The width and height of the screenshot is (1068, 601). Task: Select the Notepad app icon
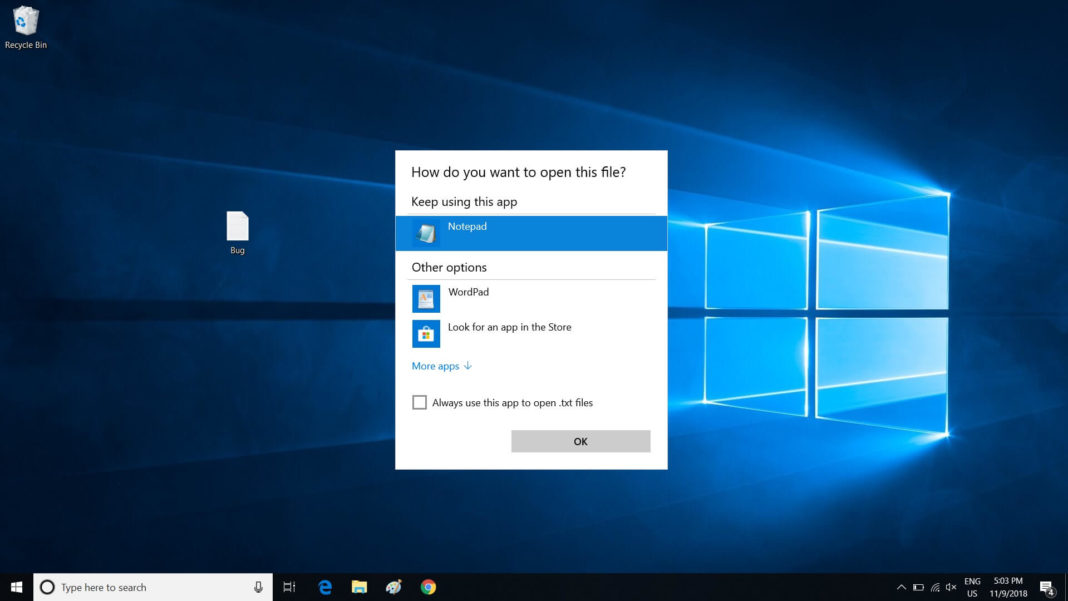[x=426, y=233]
